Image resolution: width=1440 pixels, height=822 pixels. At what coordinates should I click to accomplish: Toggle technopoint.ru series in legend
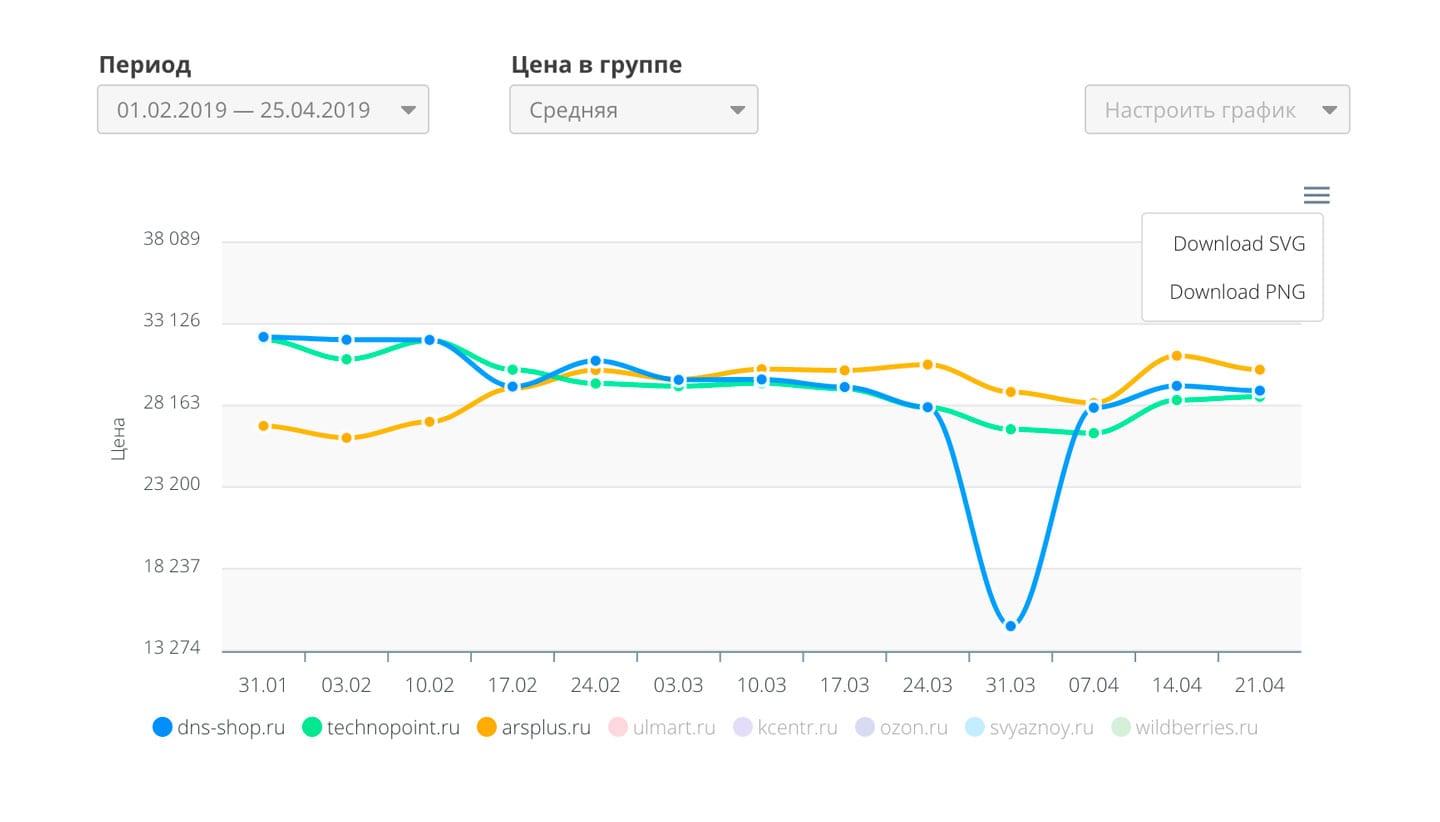point(381,728)
